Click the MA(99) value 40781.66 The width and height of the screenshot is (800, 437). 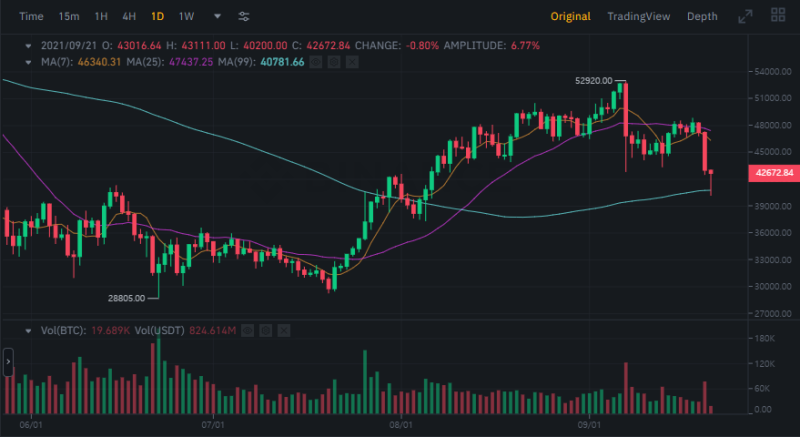pyautogui.click(x=282, y=62)
